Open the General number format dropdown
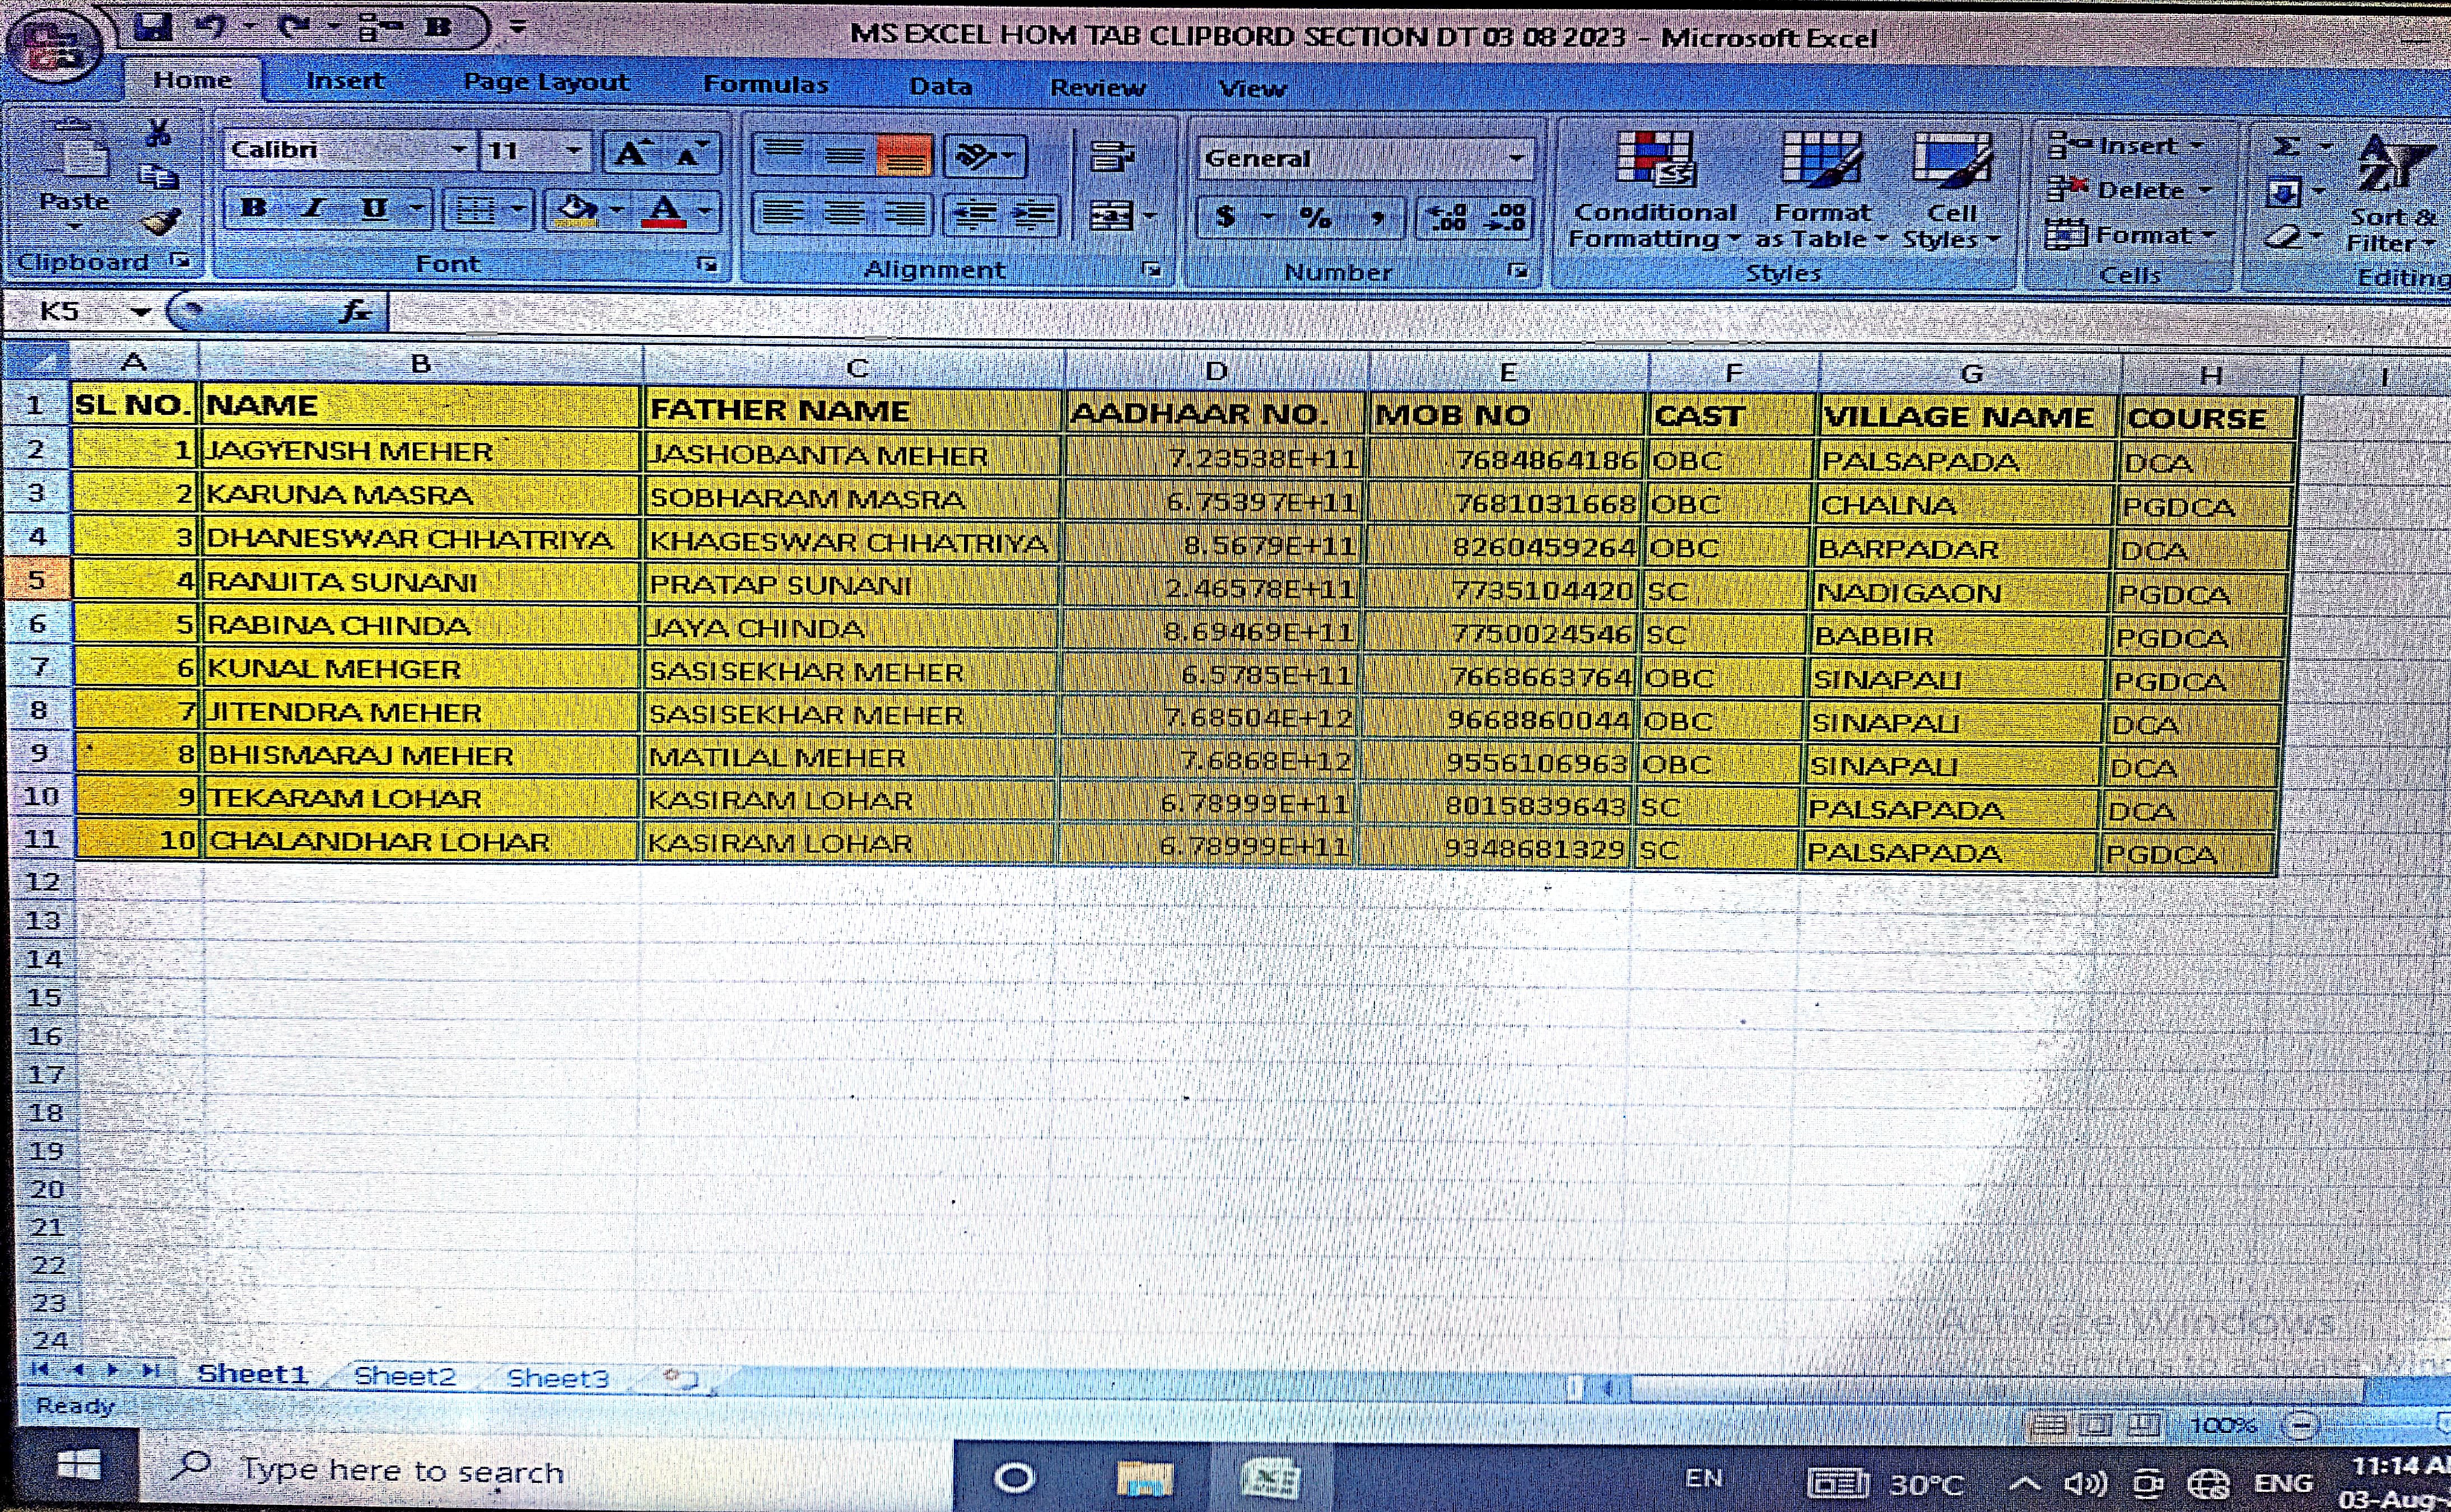This screenshot has height=1512, width=2451. (x=1516, y=158)
